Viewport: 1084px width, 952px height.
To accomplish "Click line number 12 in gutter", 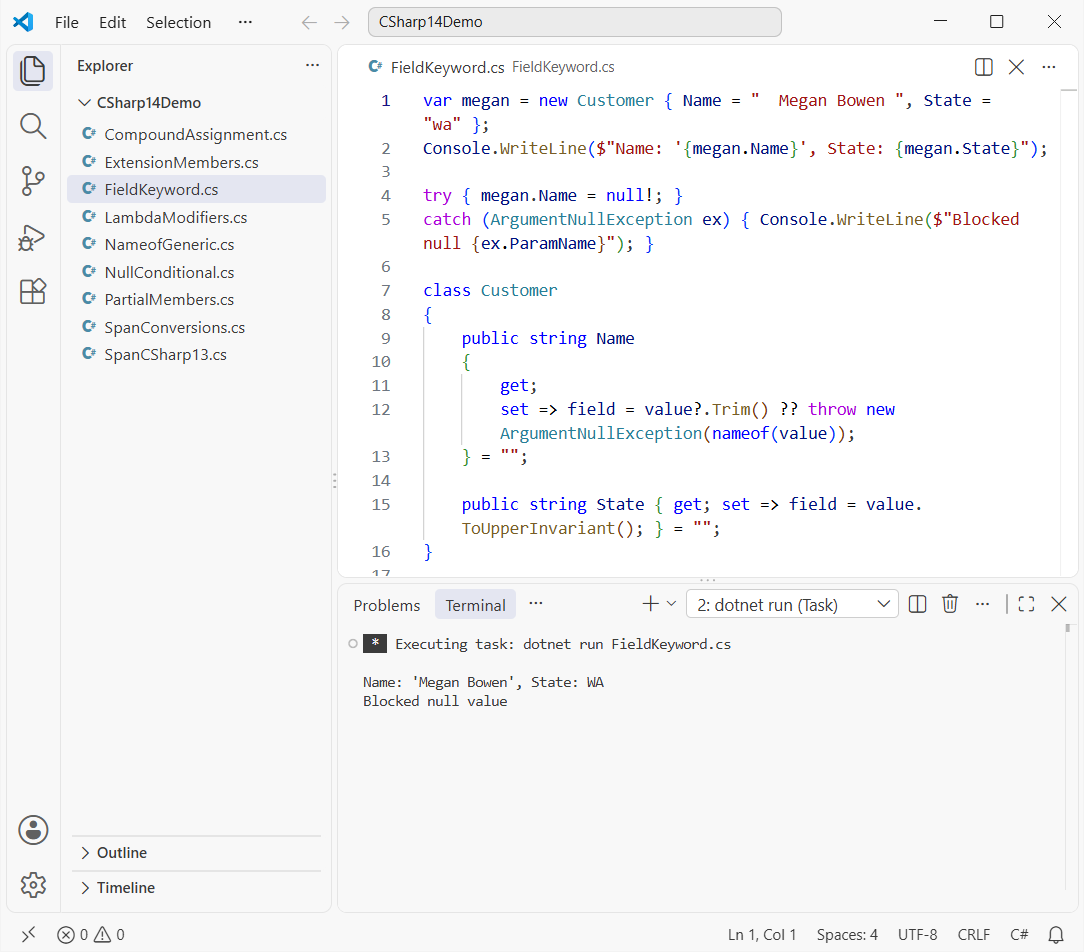I will (381, 410).
